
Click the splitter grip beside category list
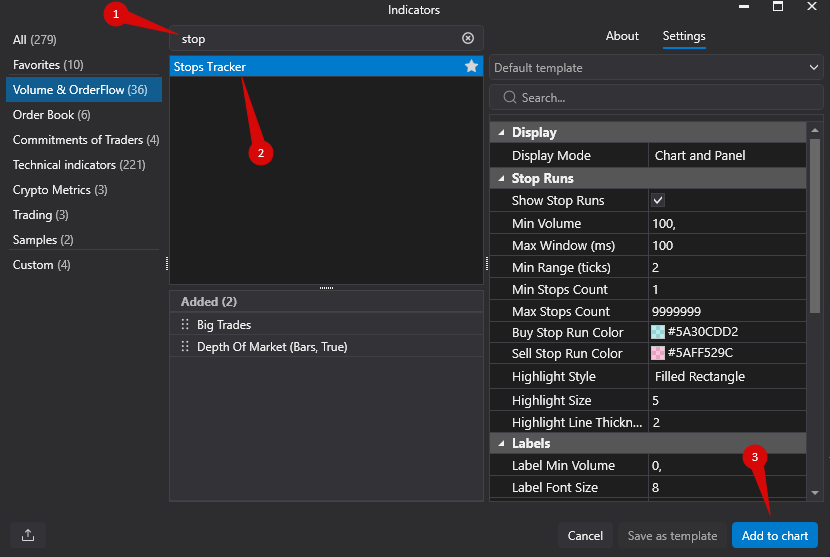pyautogui.click(x=167, y=263)
